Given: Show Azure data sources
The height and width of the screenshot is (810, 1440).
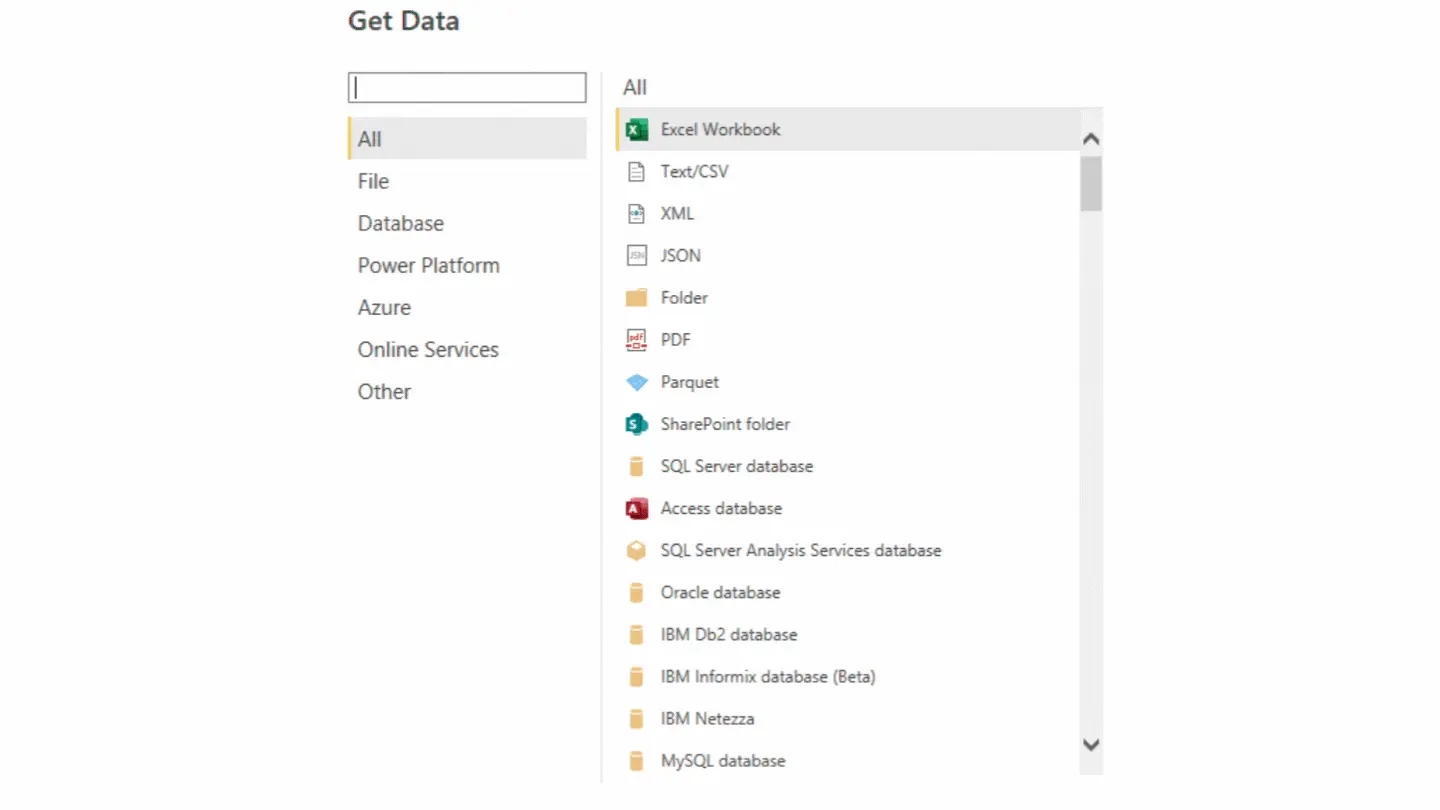Looking at the screenshot, I should [x=467, y=307].
